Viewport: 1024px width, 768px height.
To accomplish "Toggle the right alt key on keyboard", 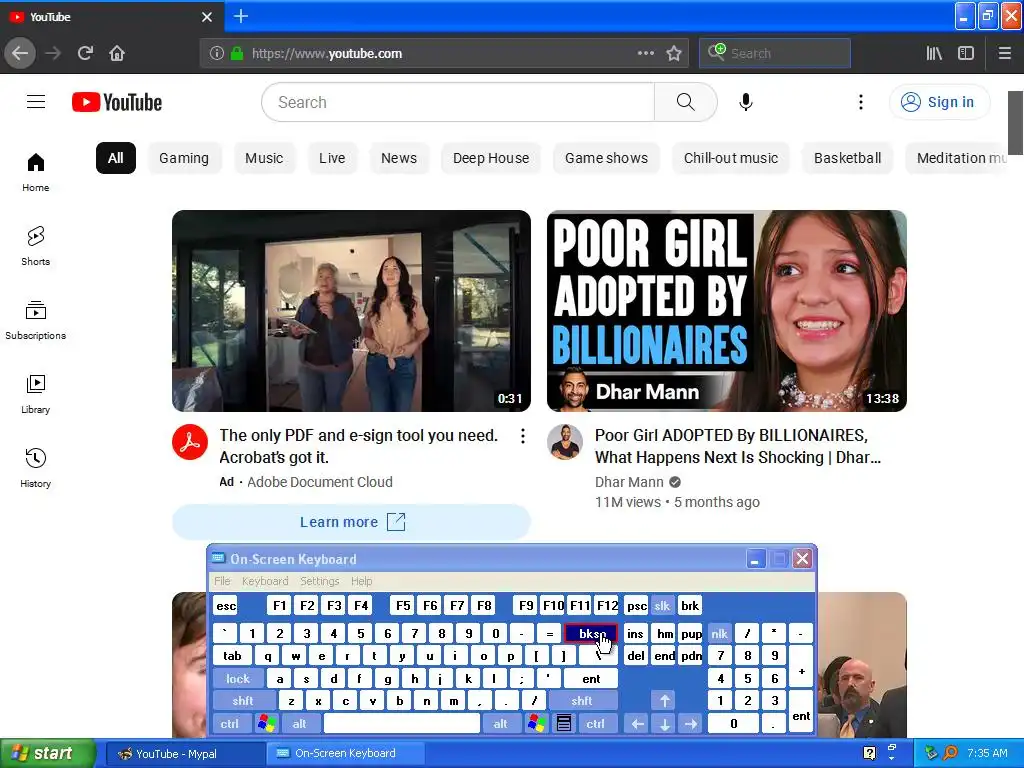I will pyautogui.click(x=501, y=724).
